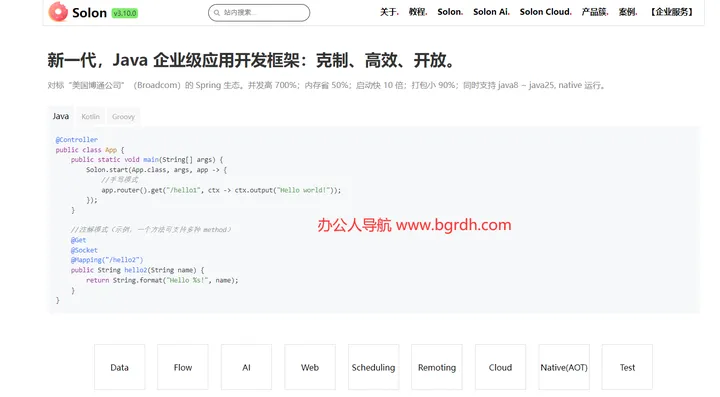The image size is (720, 397).
Task: Open the 教程 menu
Action: point(417,12)
